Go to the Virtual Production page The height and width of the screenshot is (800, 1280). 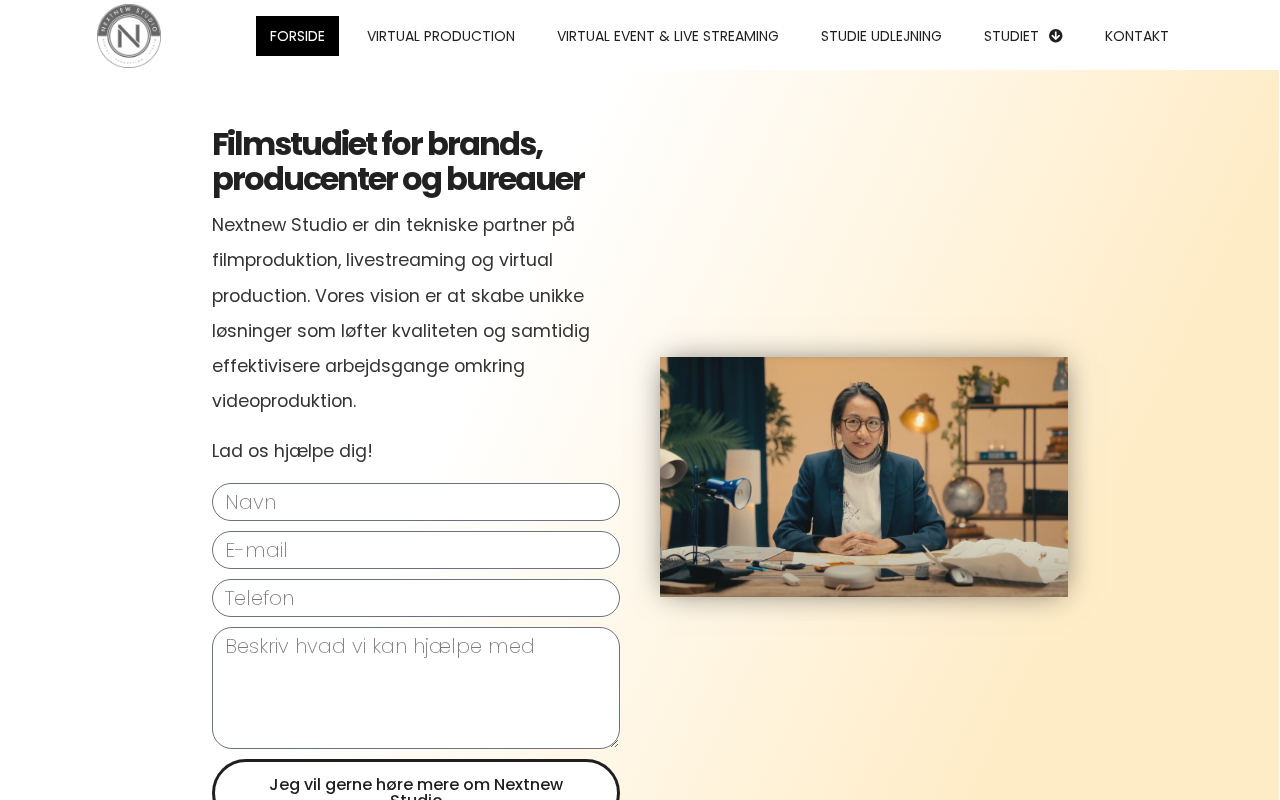pos(441,36)
